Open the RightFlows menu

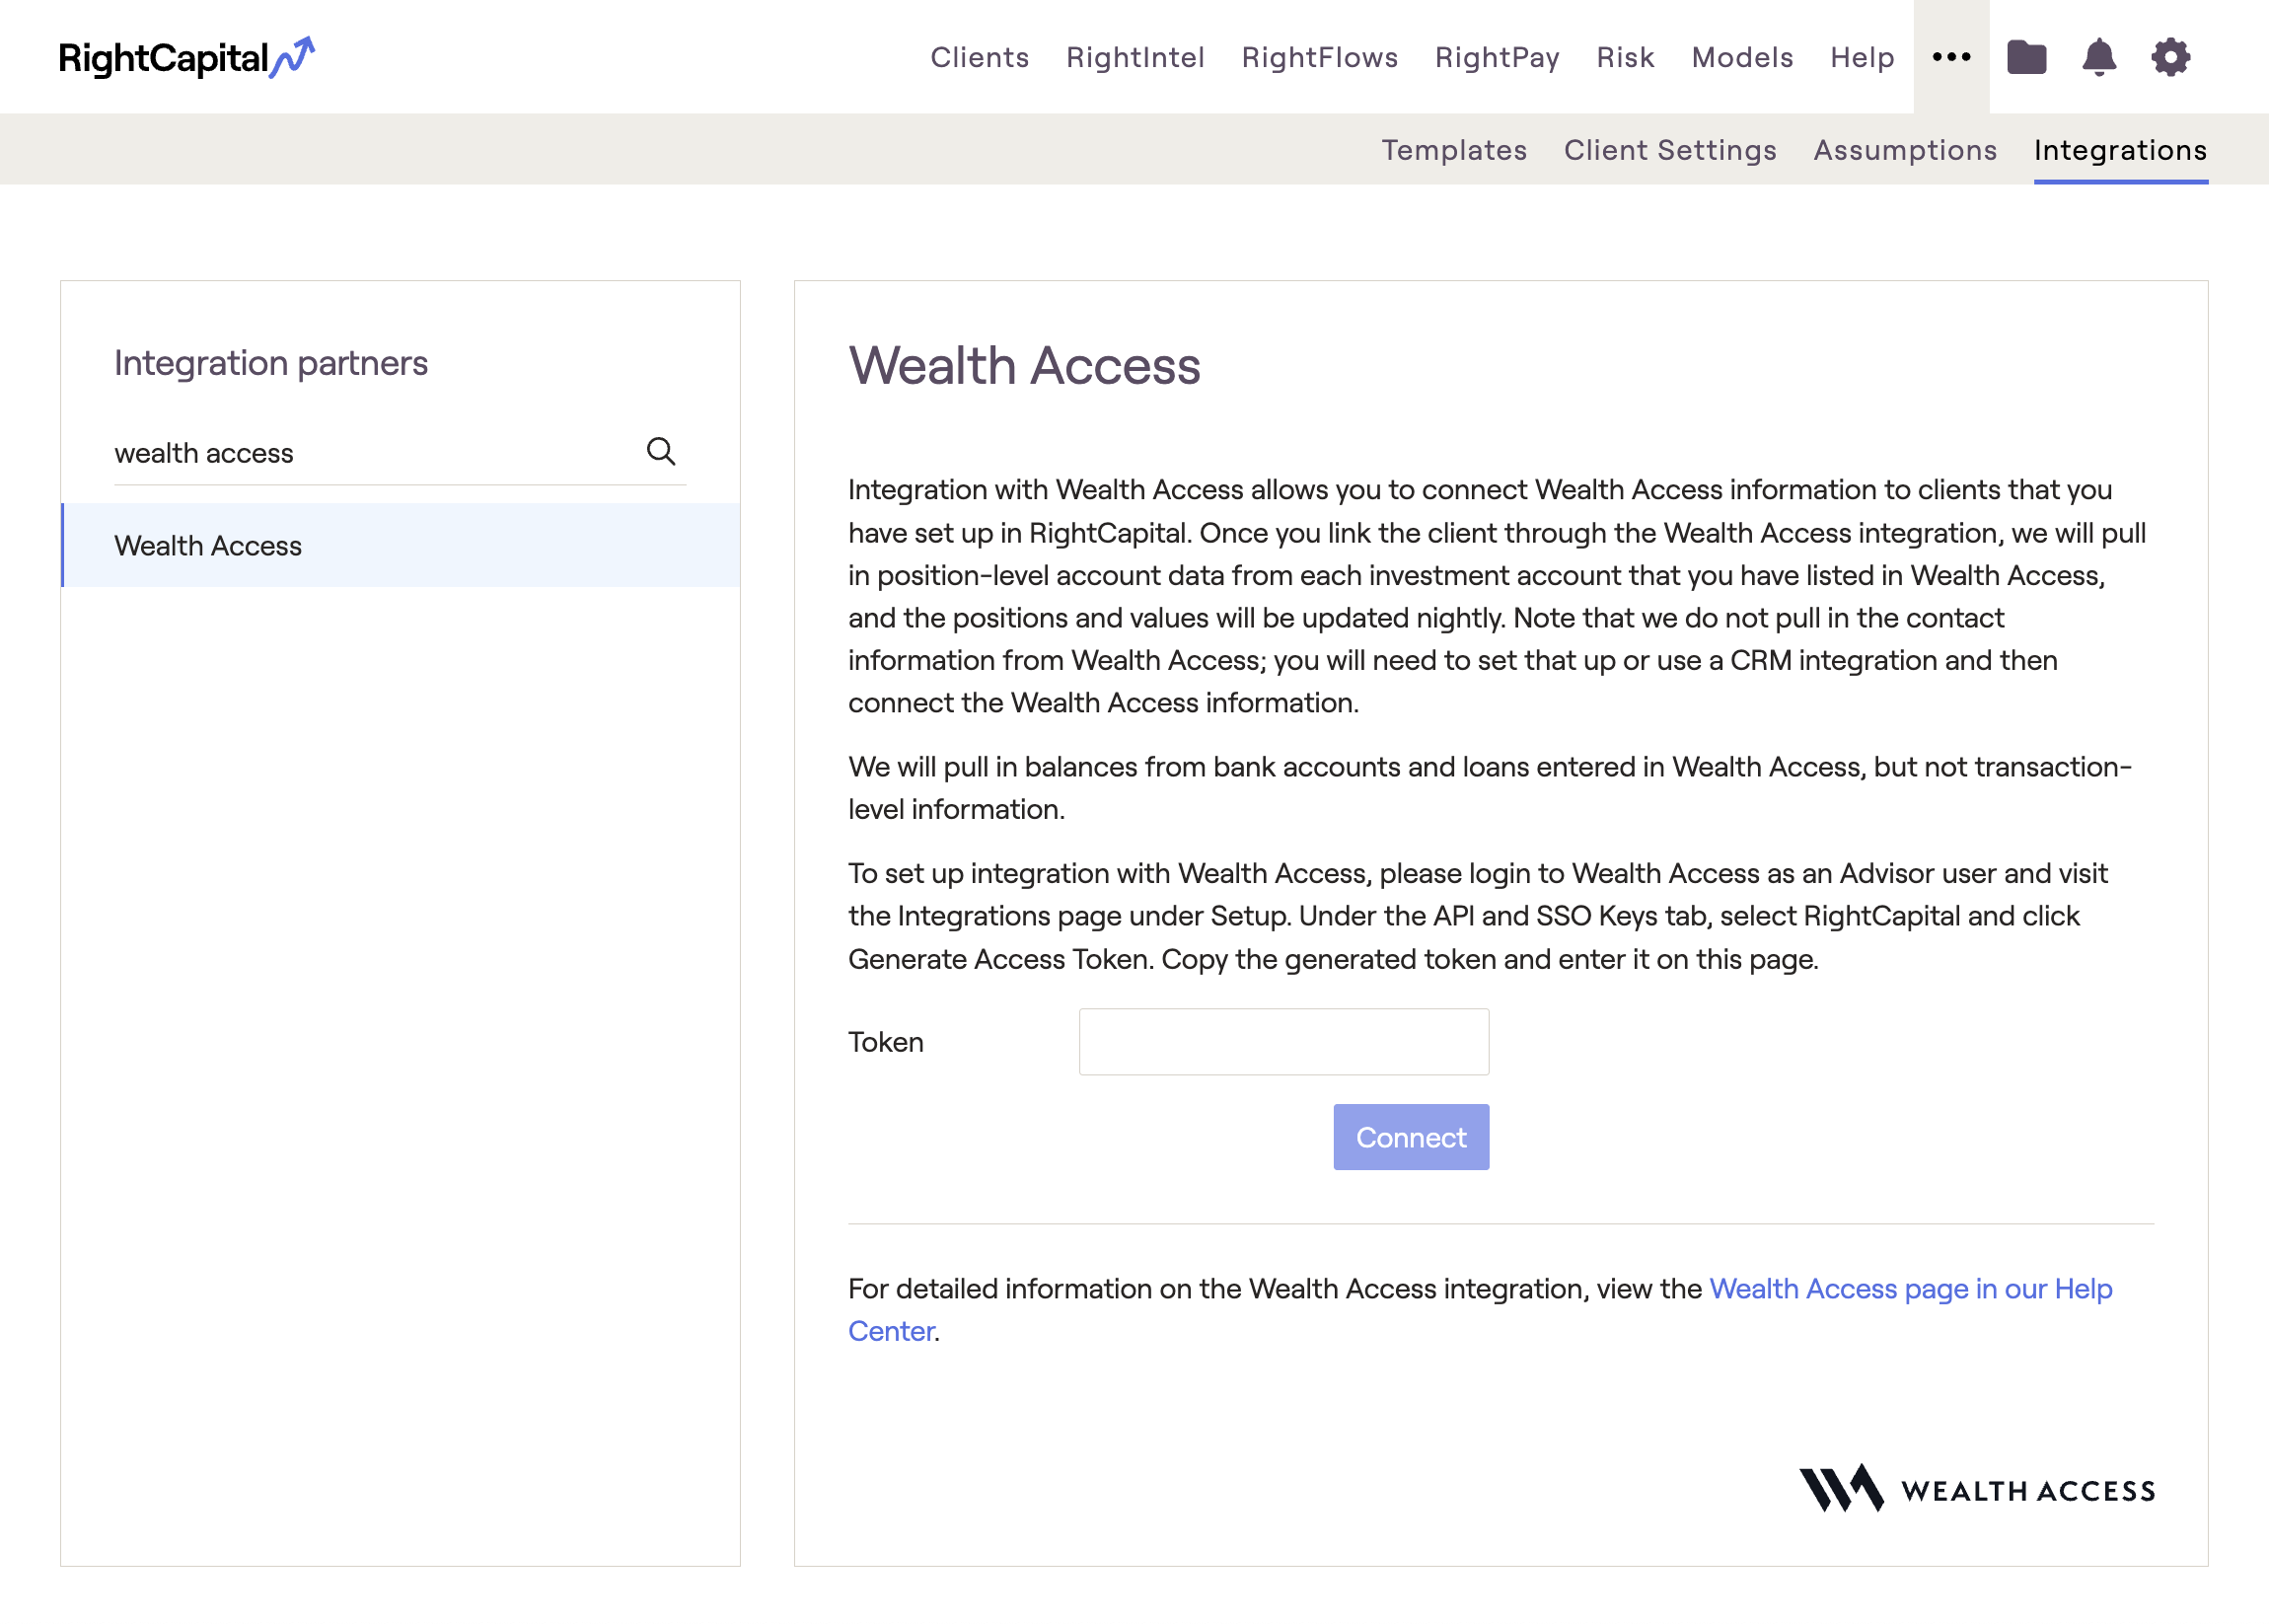coord(1320,57)
